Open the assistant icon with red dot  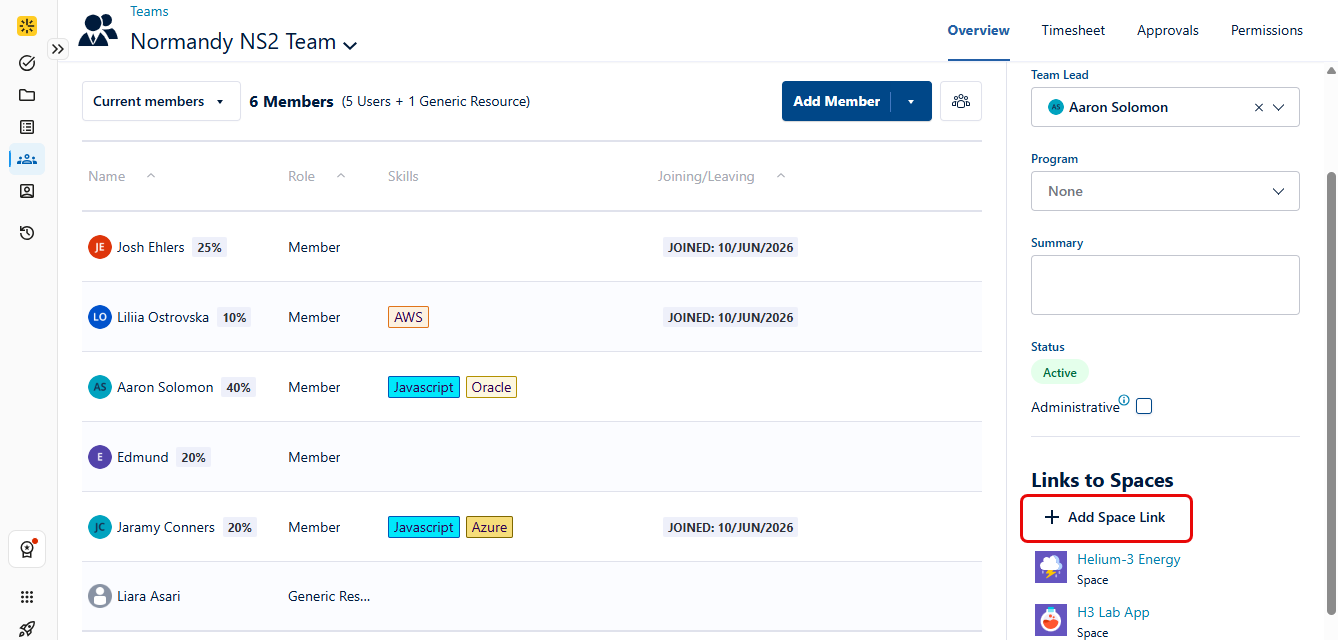pos(27,549)
